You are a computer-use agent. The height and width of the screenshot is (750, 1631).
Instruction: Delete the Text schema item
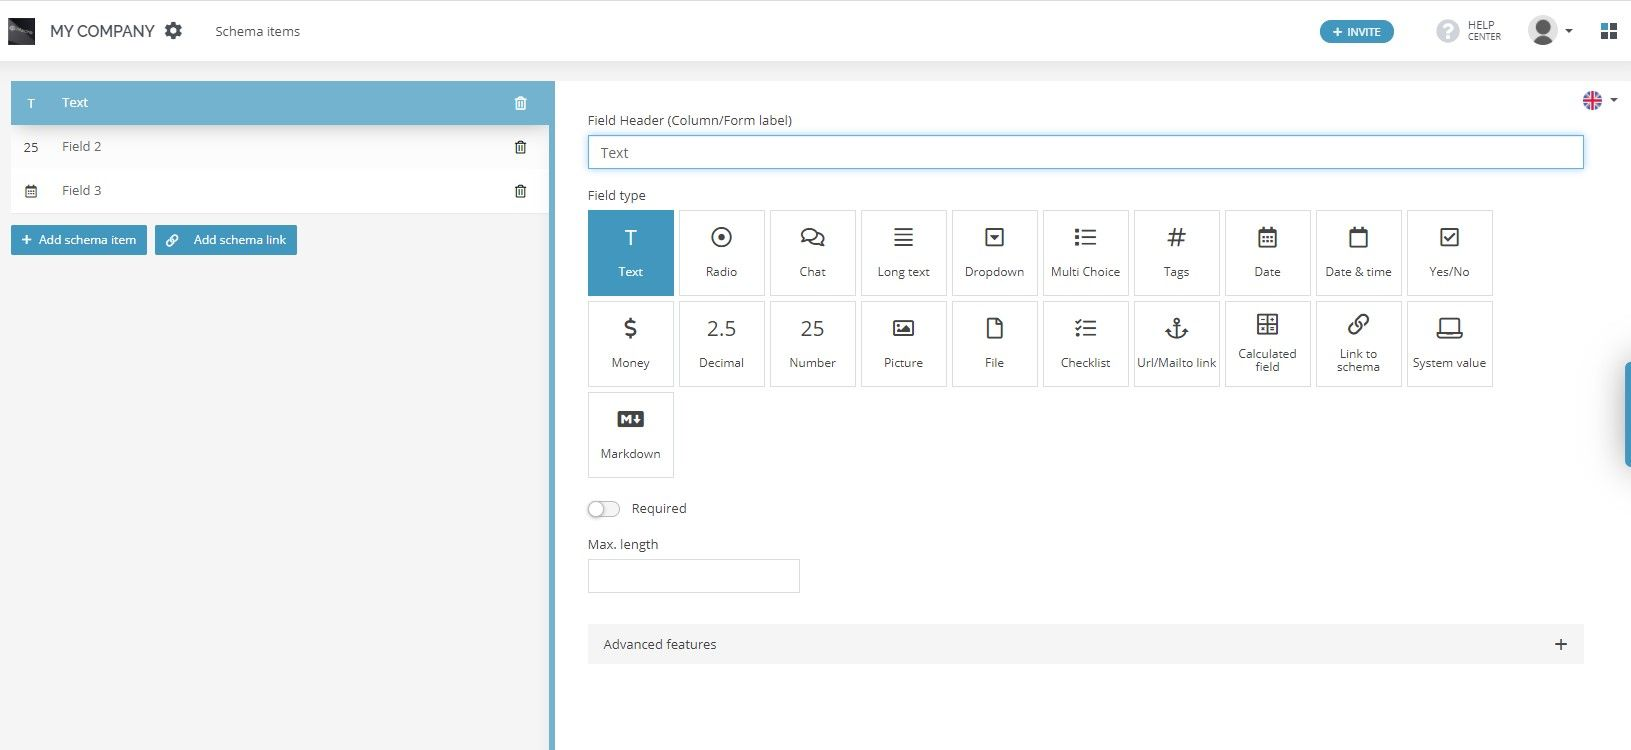point(520,103)
